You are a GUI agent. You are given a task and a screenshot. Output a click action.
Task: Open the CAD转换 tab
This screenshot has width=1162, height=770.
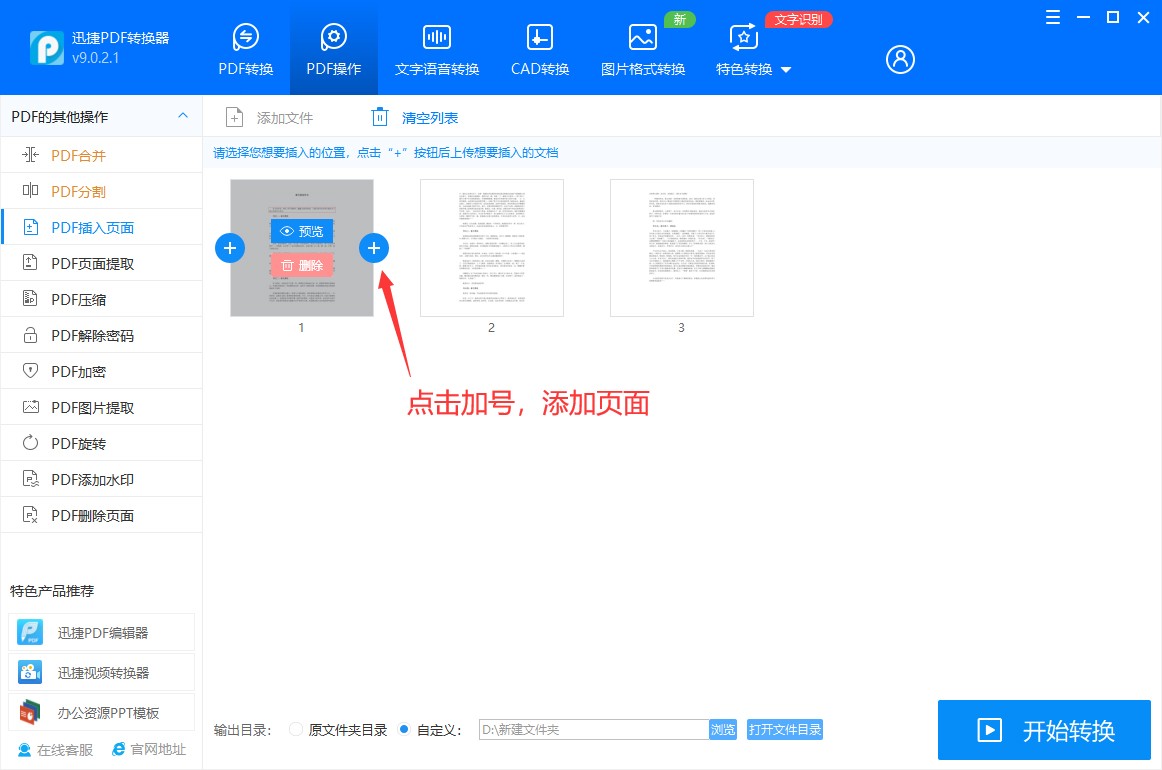(x=539, y=47)
